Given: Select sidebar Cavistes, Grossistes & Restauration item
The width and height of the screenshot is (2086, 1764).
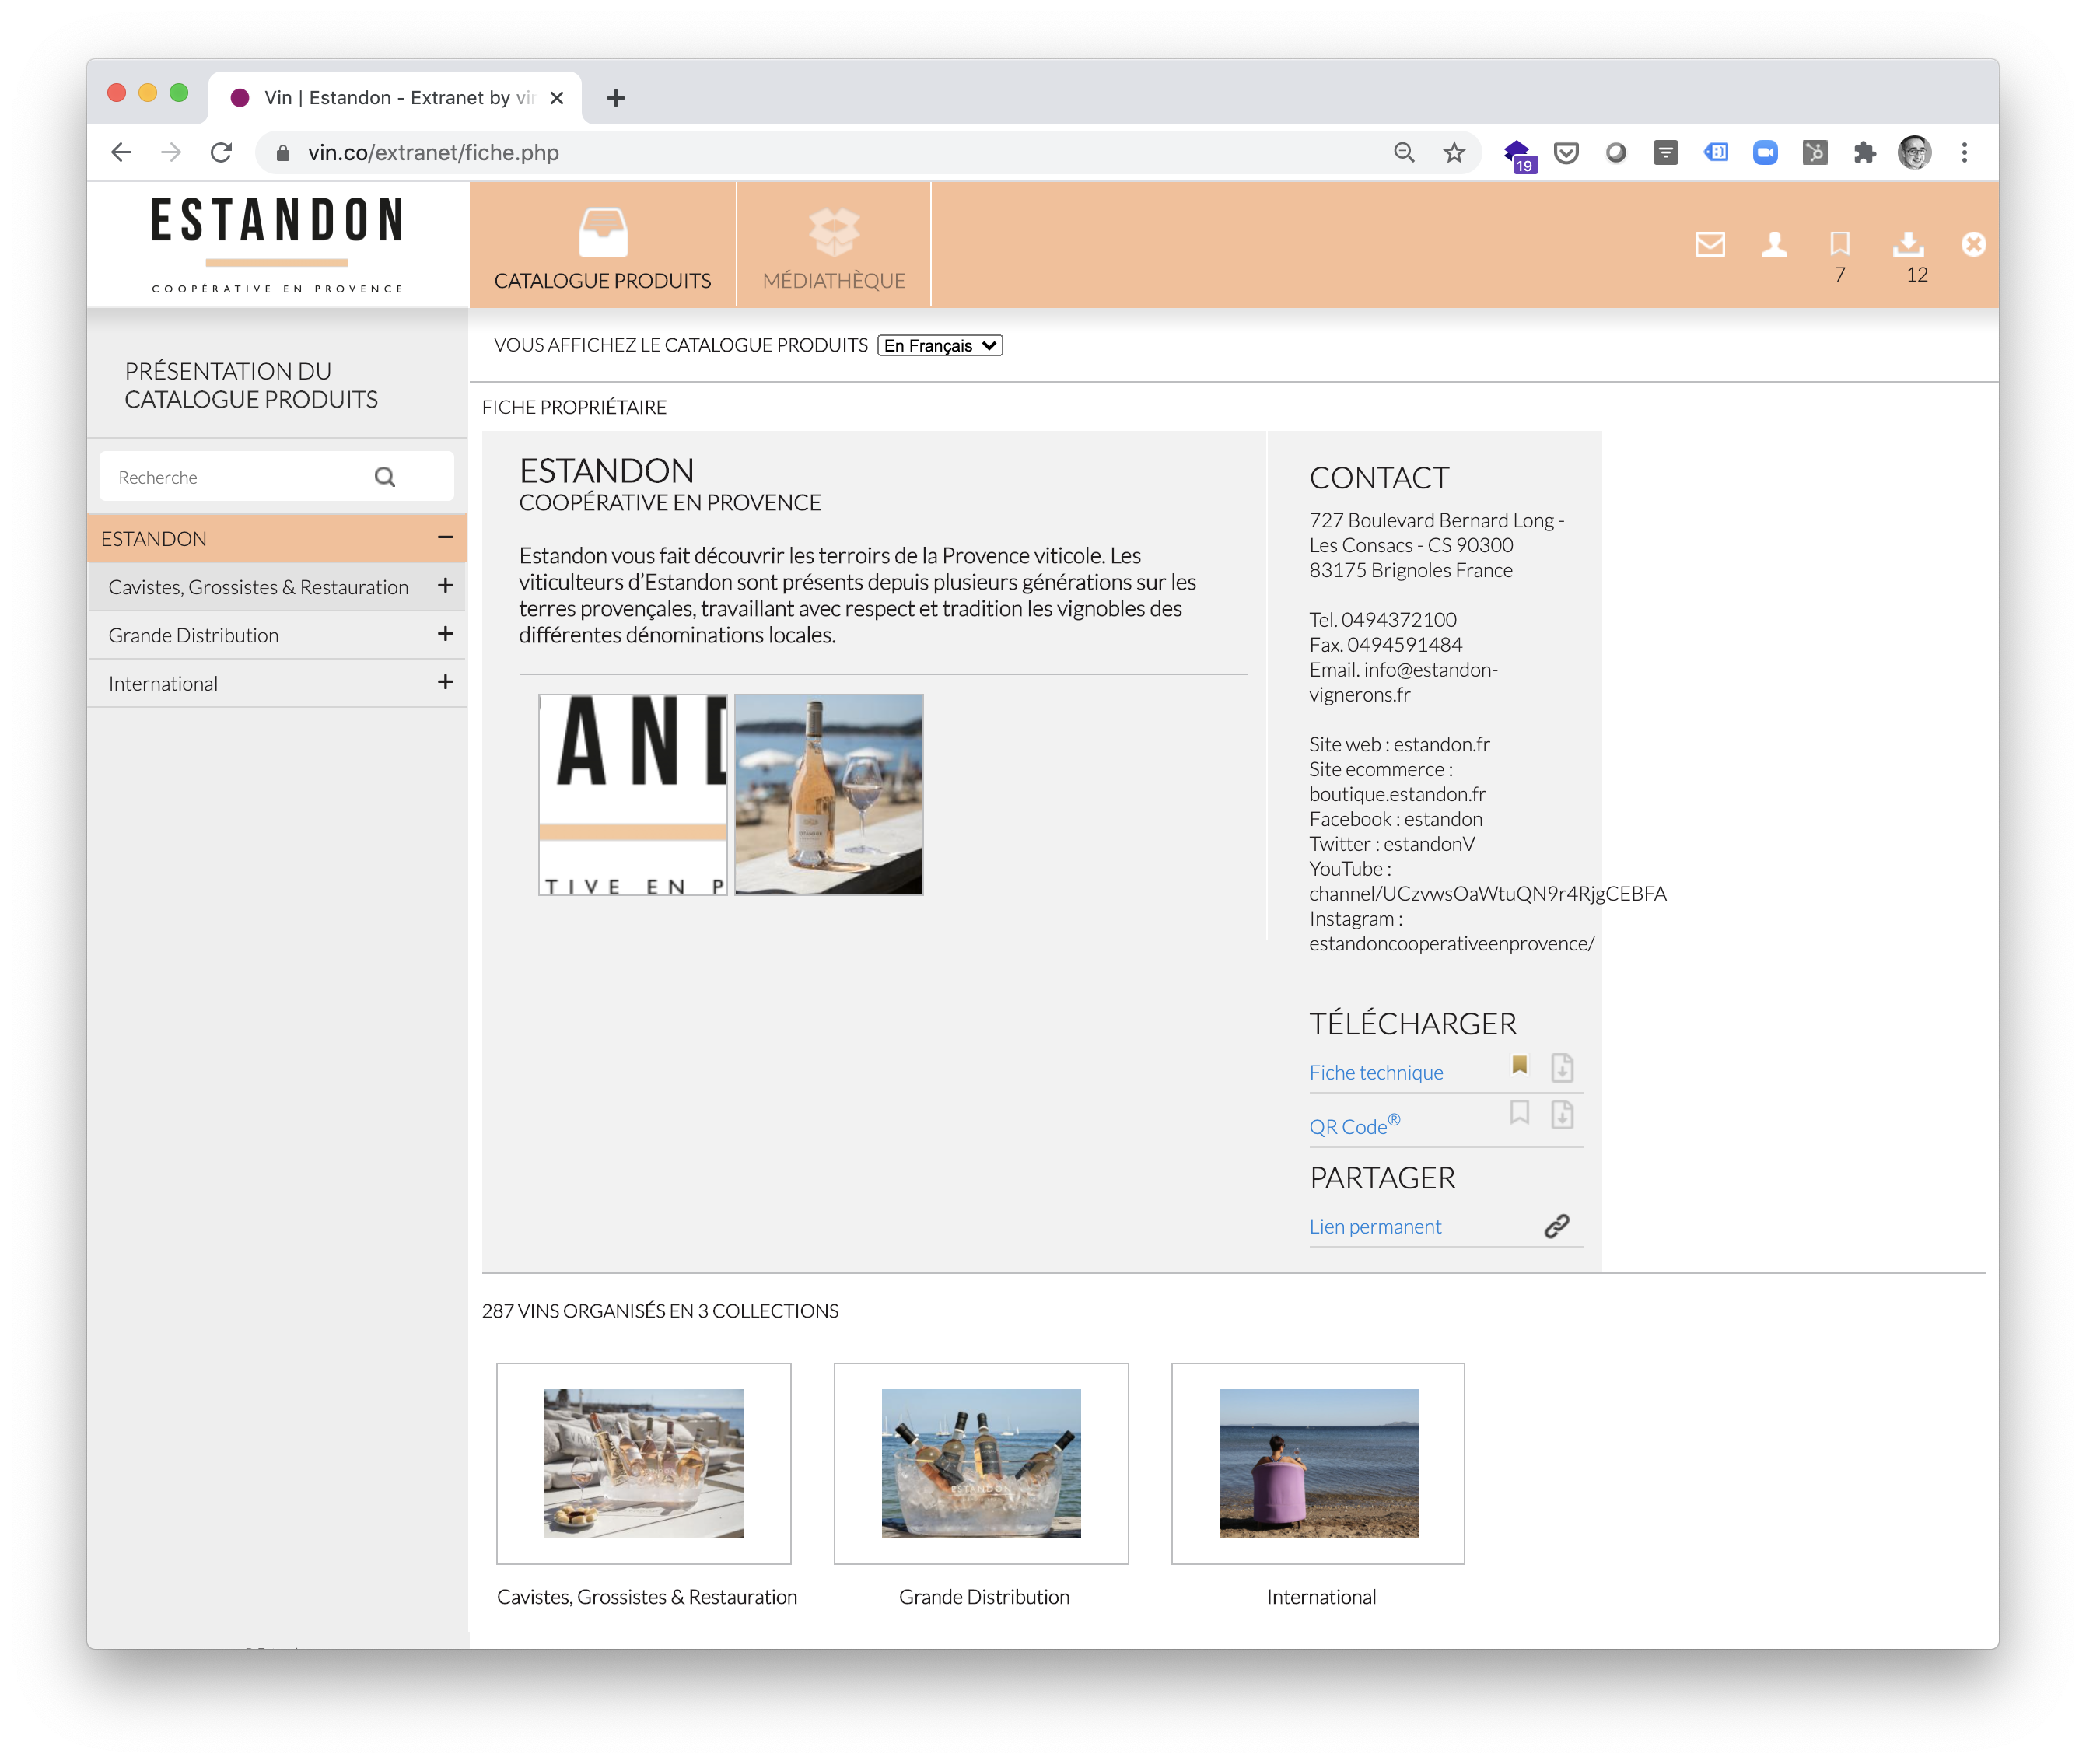Looking at the screenshot, I should click(x=258, y=587).
